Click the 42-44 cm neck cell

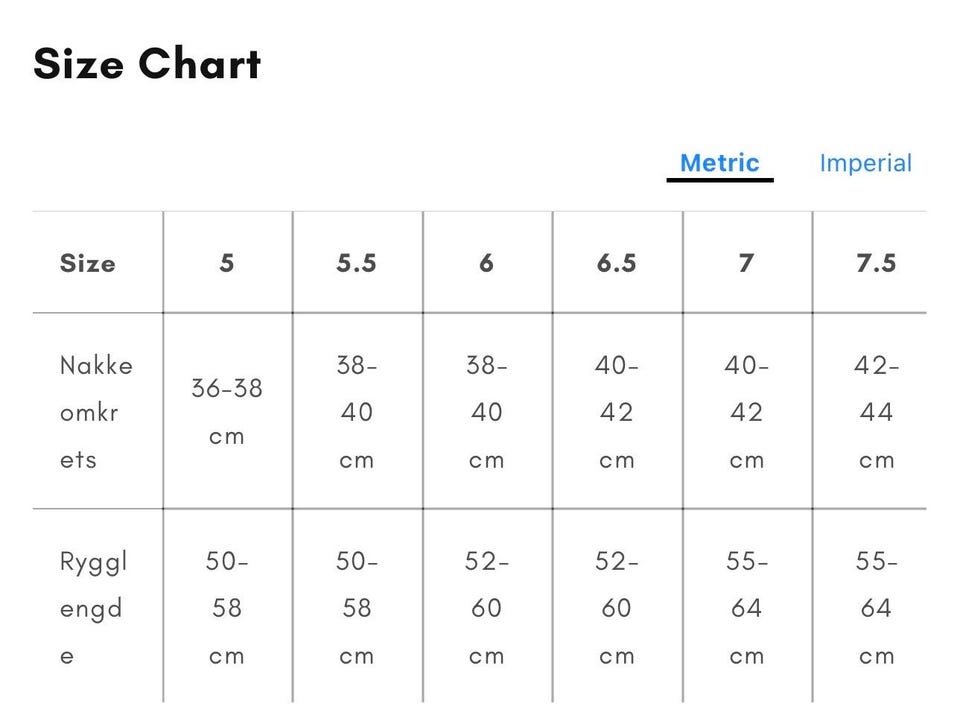[876, 412]
